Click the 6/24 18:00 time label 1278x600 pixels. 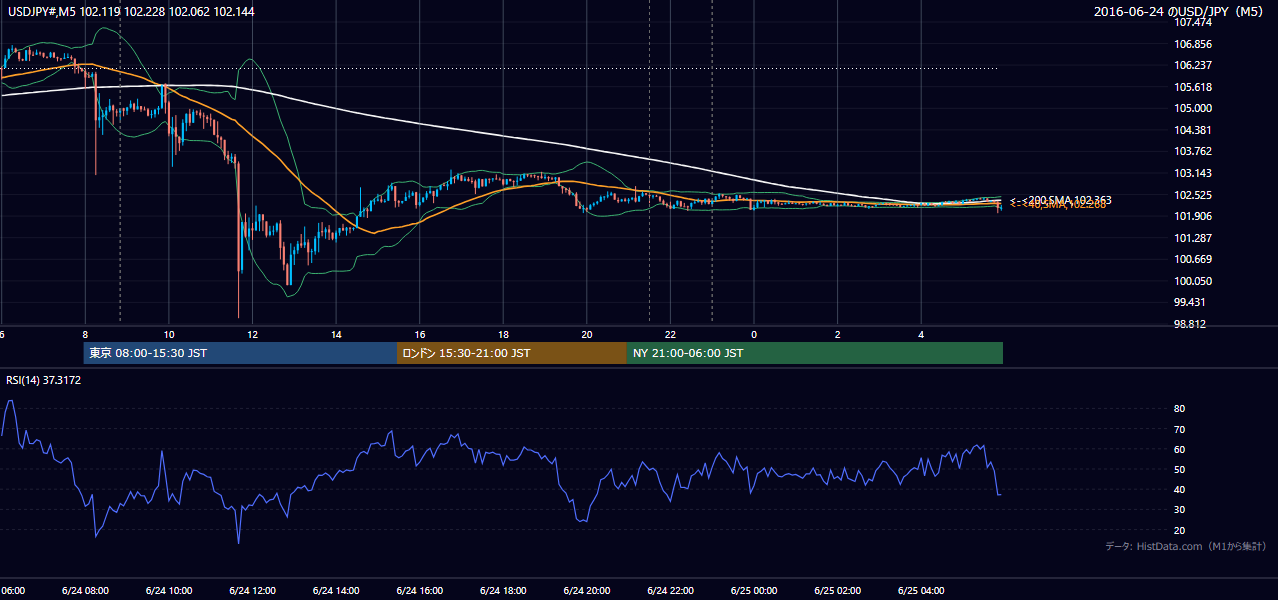[503, 590]
